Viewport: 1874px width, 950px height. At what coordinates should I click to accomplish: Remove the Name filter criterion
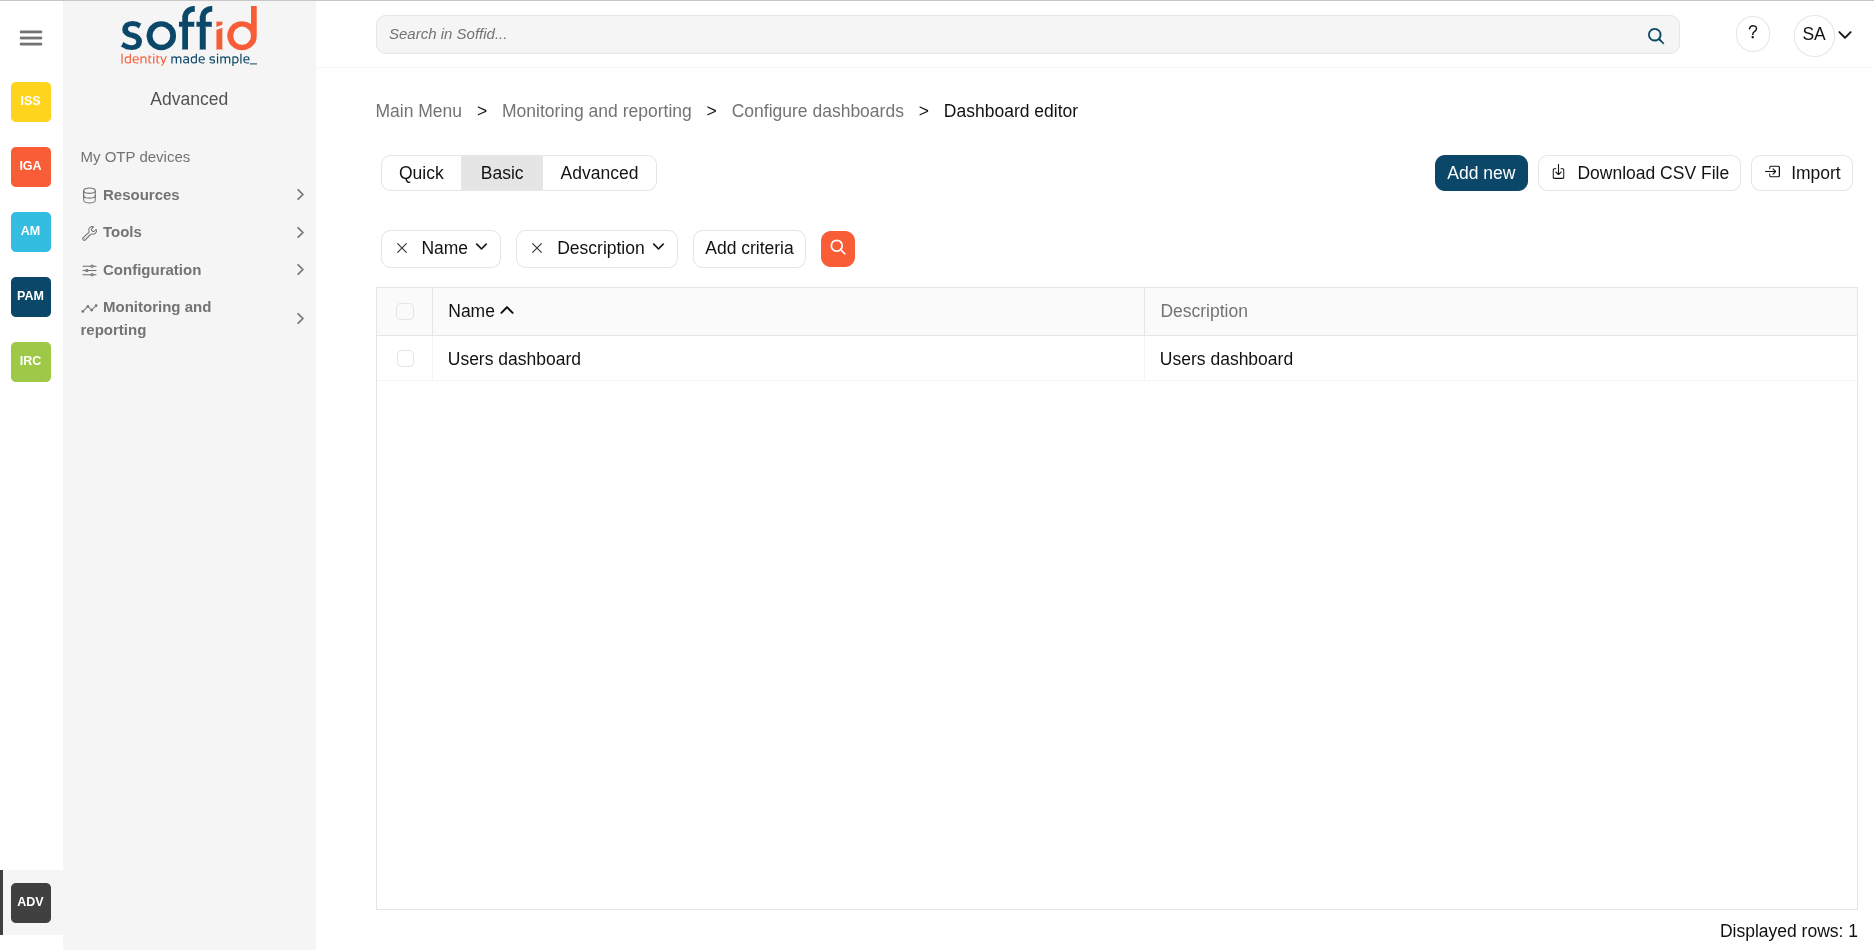pos(402,248)
